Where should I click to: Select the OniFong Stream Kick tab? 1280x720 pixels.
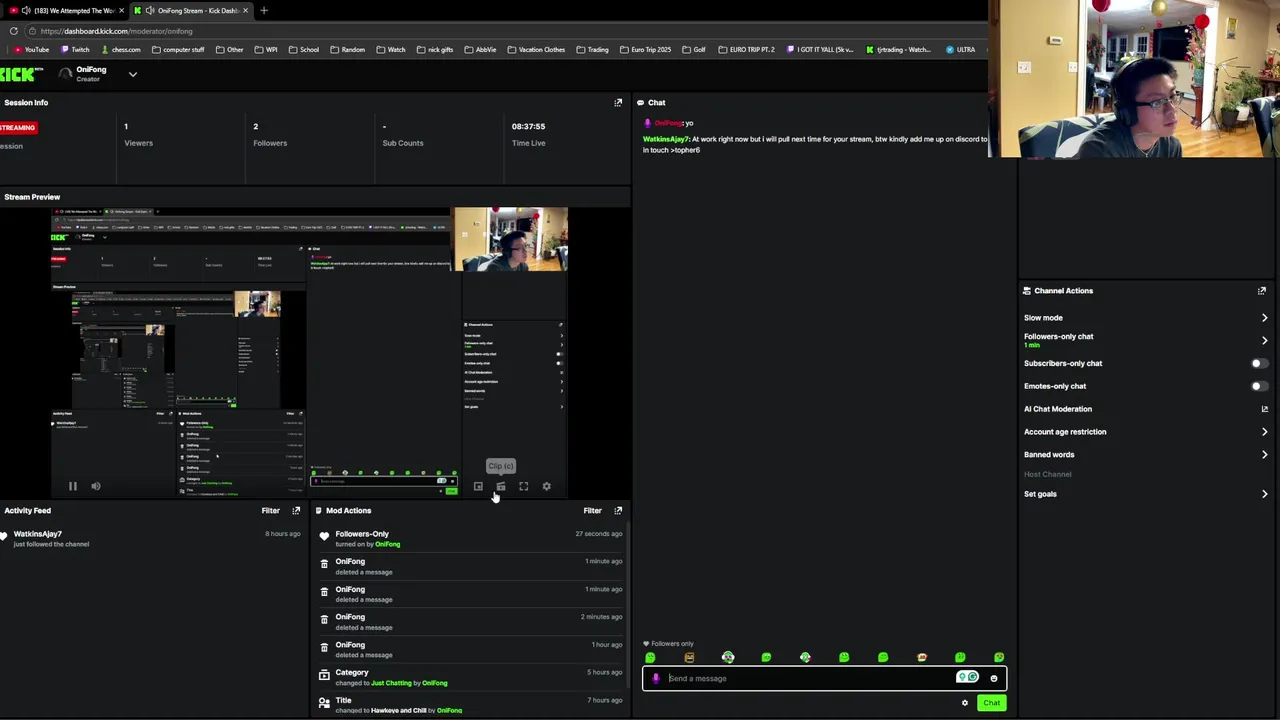[x=190, y=11]
